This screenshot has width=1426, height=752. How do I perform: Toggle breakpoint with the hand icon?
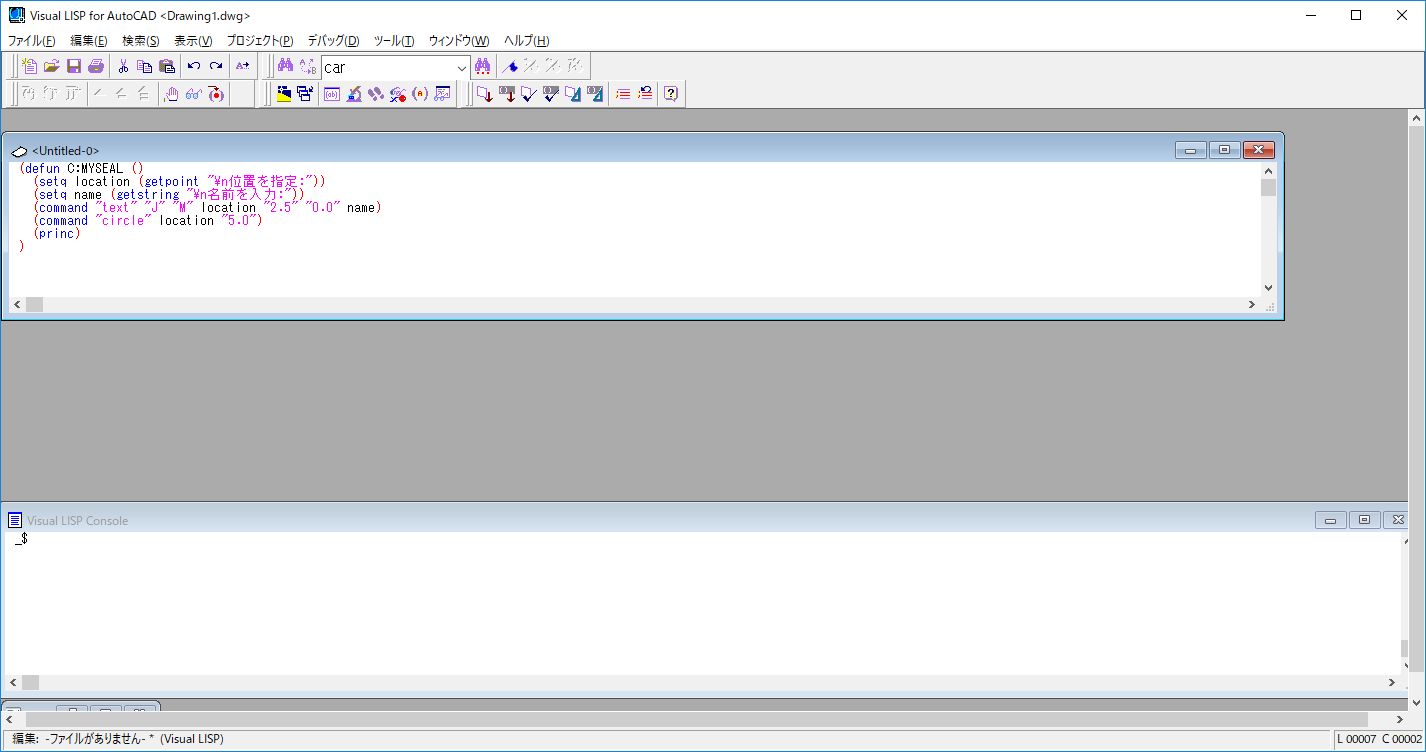pos(171,94)
